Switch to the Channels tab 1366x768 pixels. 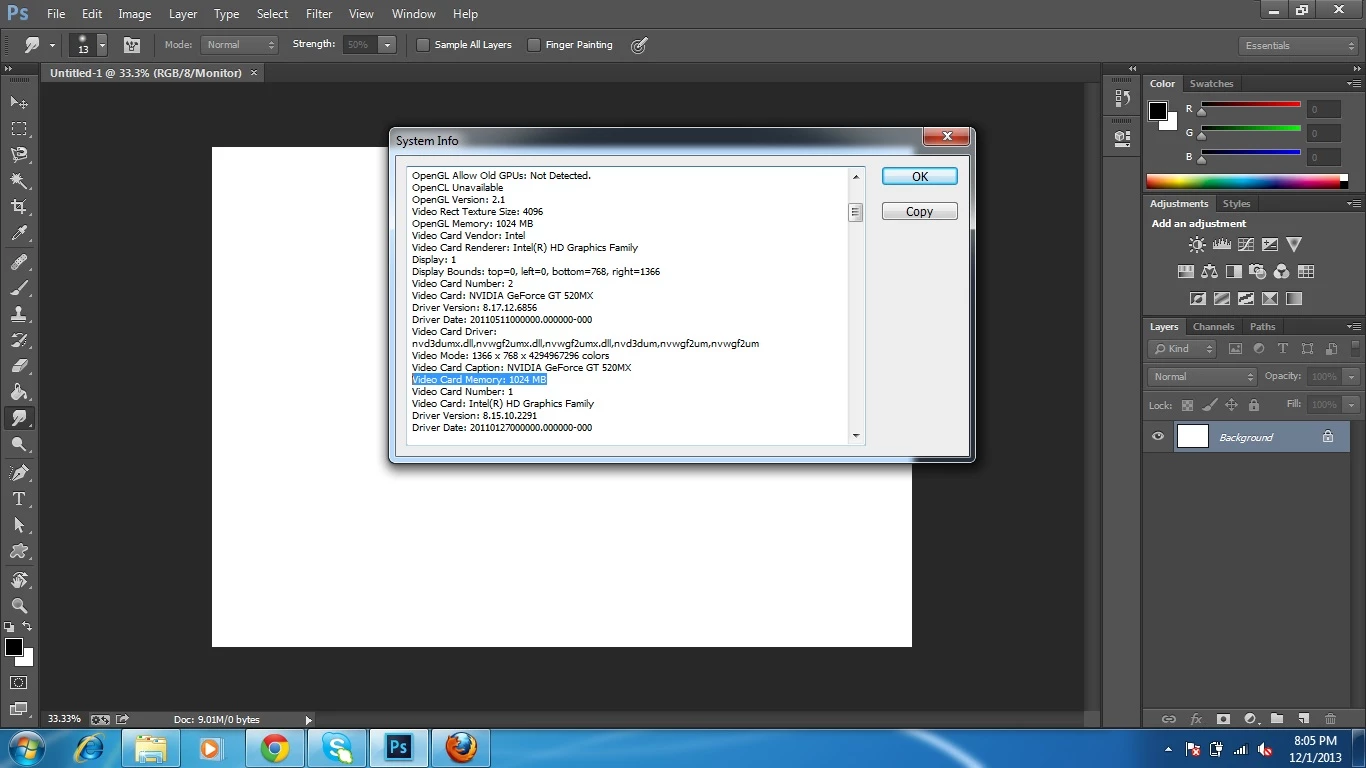[x=1214, y=327]
